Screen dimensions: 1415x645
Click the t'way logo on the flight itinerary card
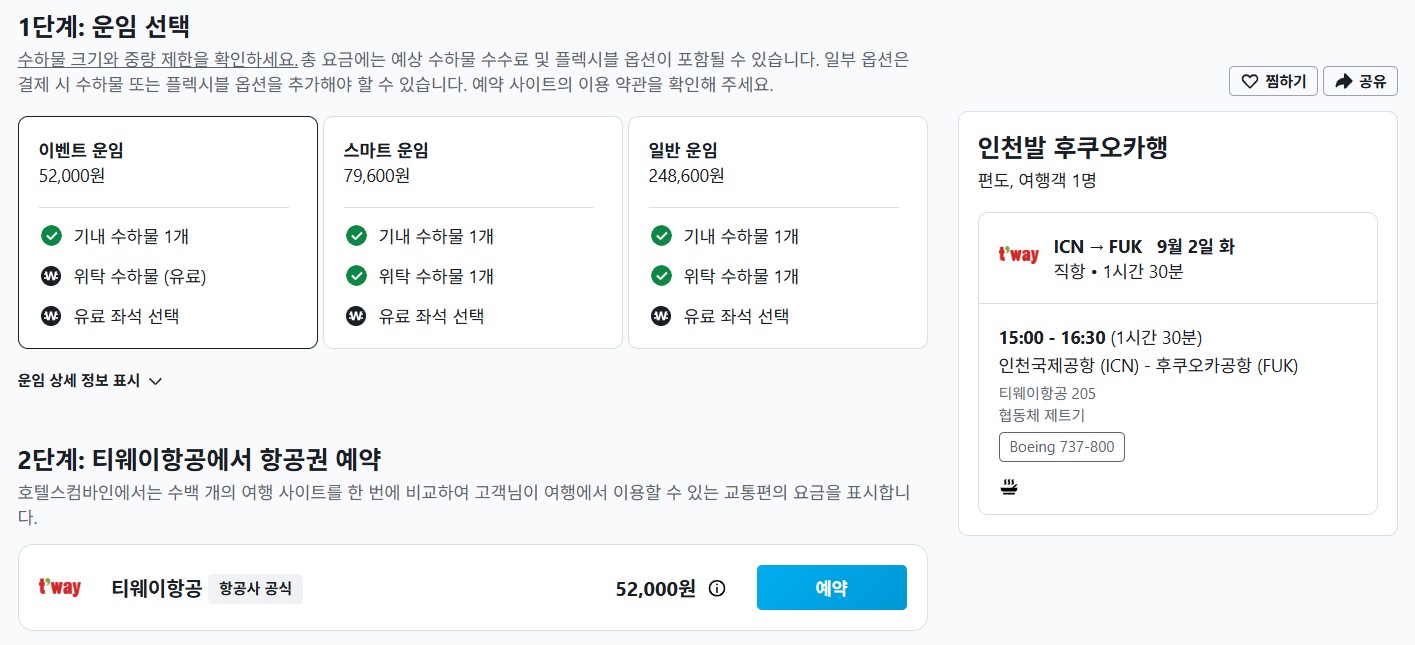pyautogui.click(x=1019, y=255)
